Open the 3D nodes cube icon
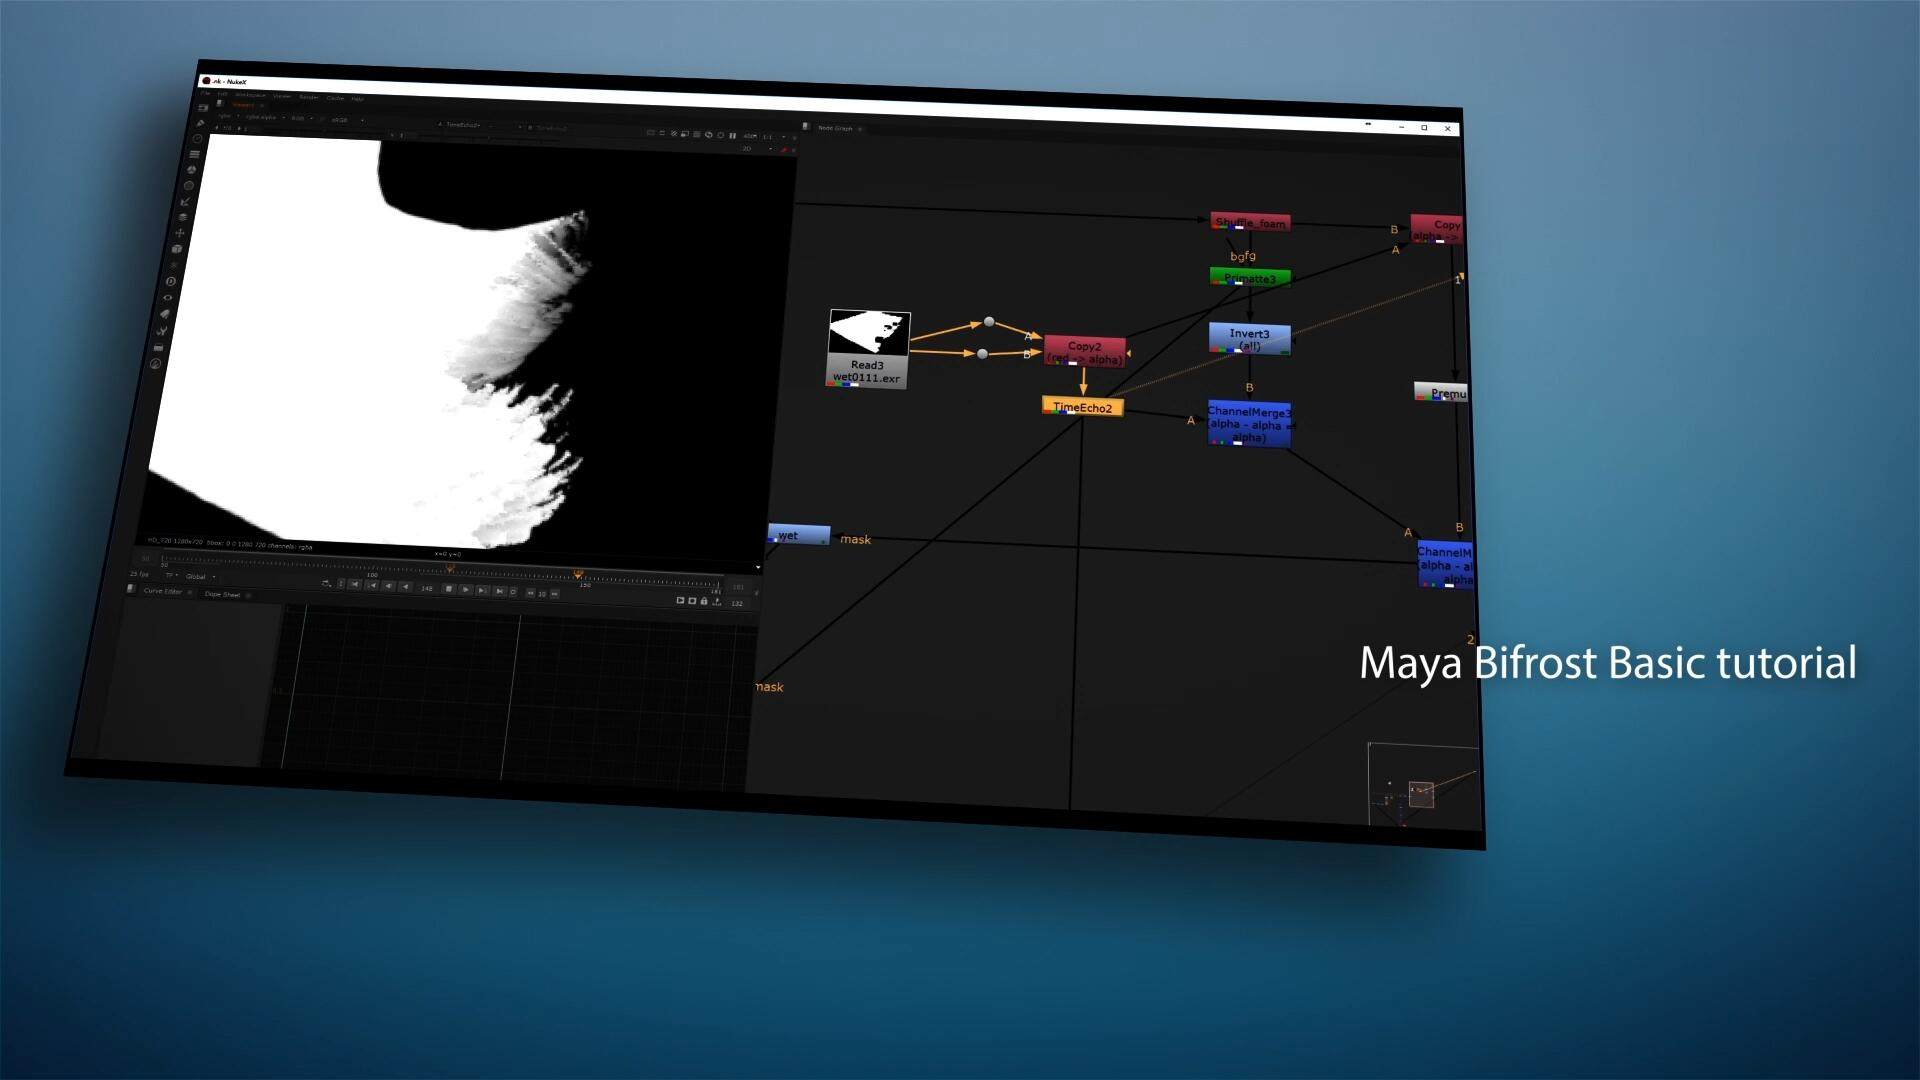The width and height of the screenshot is (1920, 1080). (x=177, y=249)
